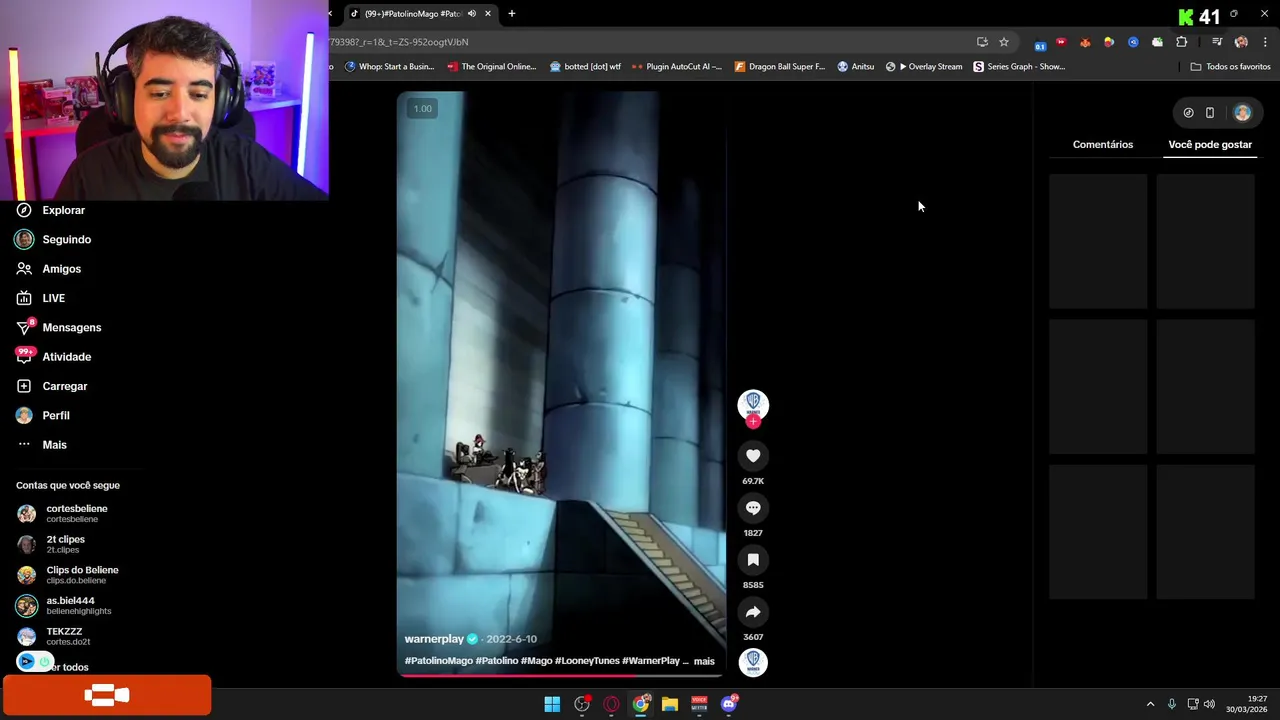
Task: Mute the TikTok tab audio
Action: pos(471,14)
